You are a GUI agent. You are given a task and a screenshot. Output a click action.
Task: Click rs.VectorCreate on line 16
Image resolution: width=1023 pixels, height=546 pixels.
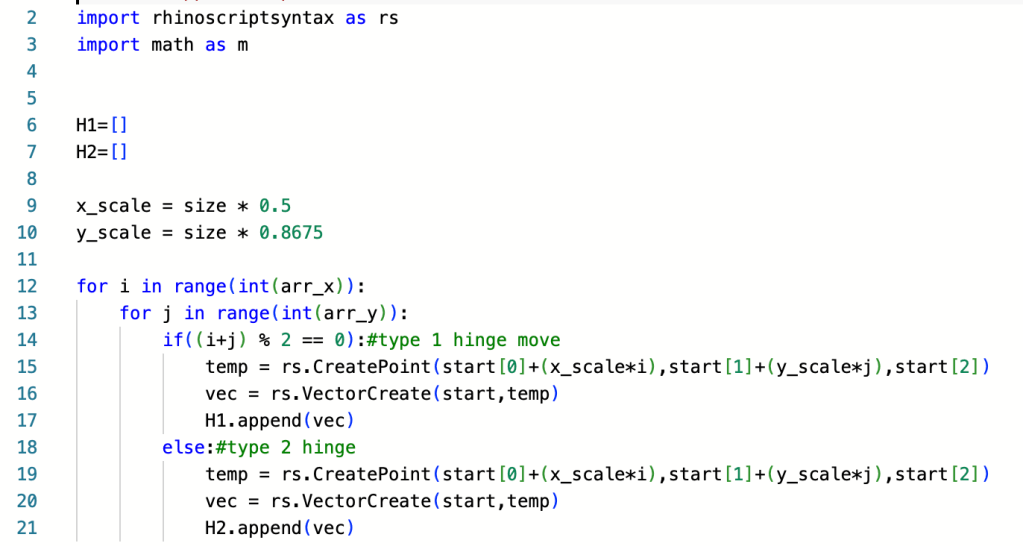coord(328,394)
